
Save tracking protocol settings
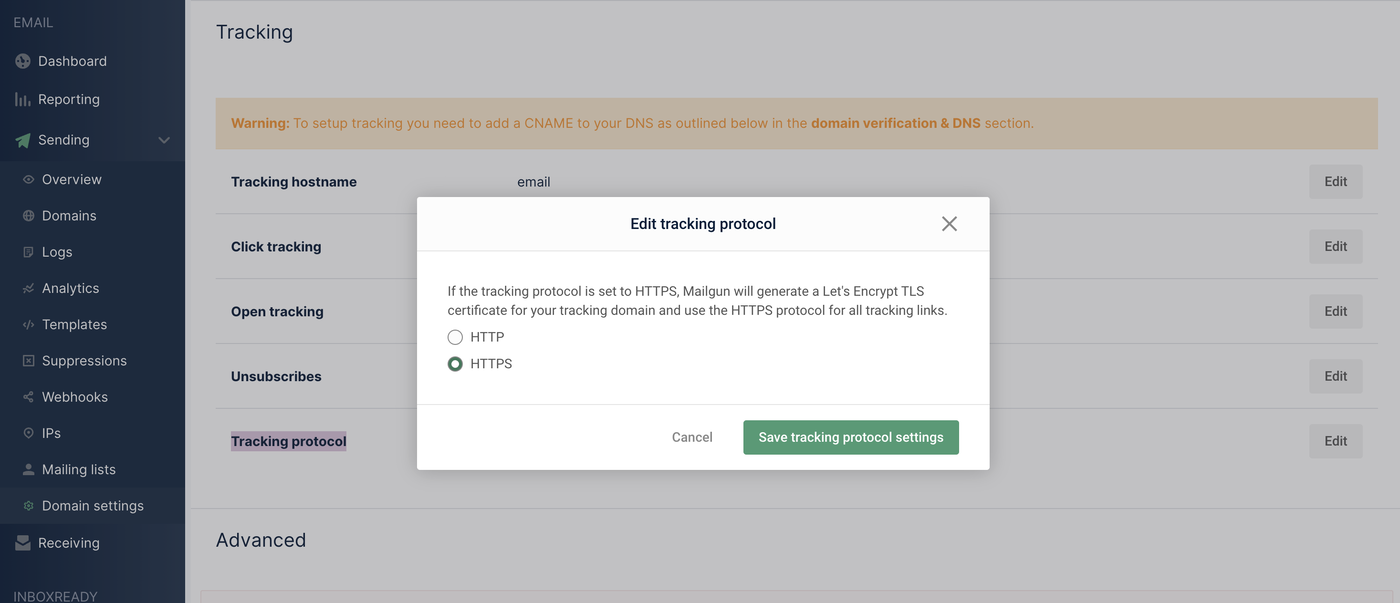(x=850, y=437)
